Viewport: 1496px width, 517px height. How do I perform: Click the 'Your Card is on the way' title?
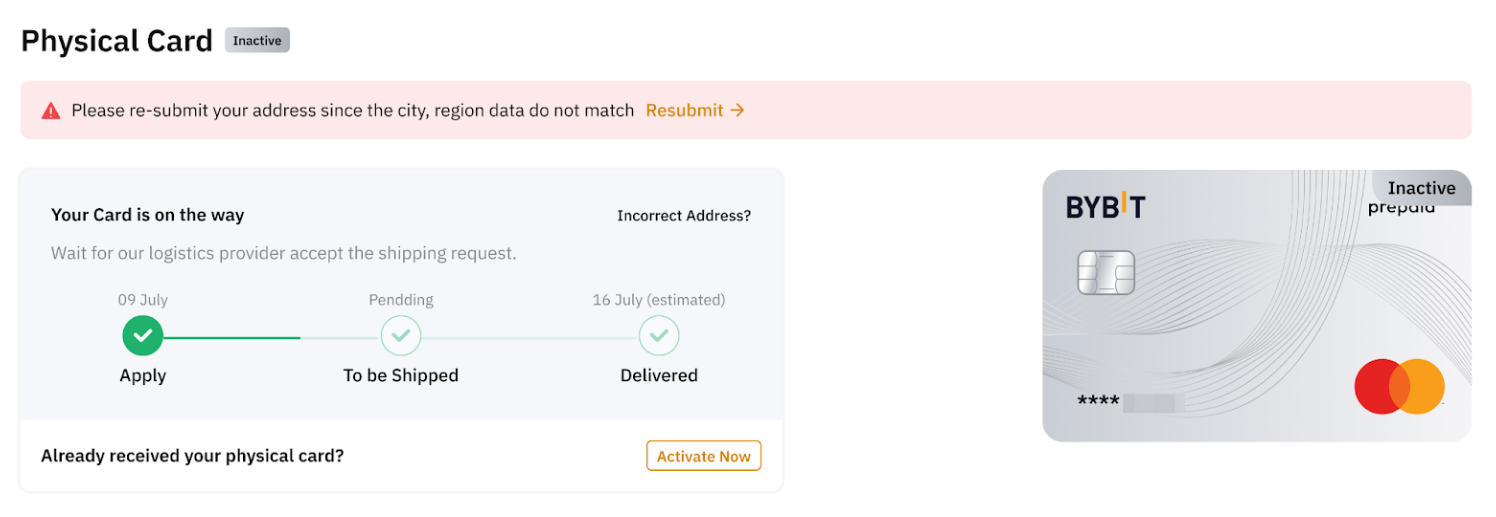(x=147, y=215)
